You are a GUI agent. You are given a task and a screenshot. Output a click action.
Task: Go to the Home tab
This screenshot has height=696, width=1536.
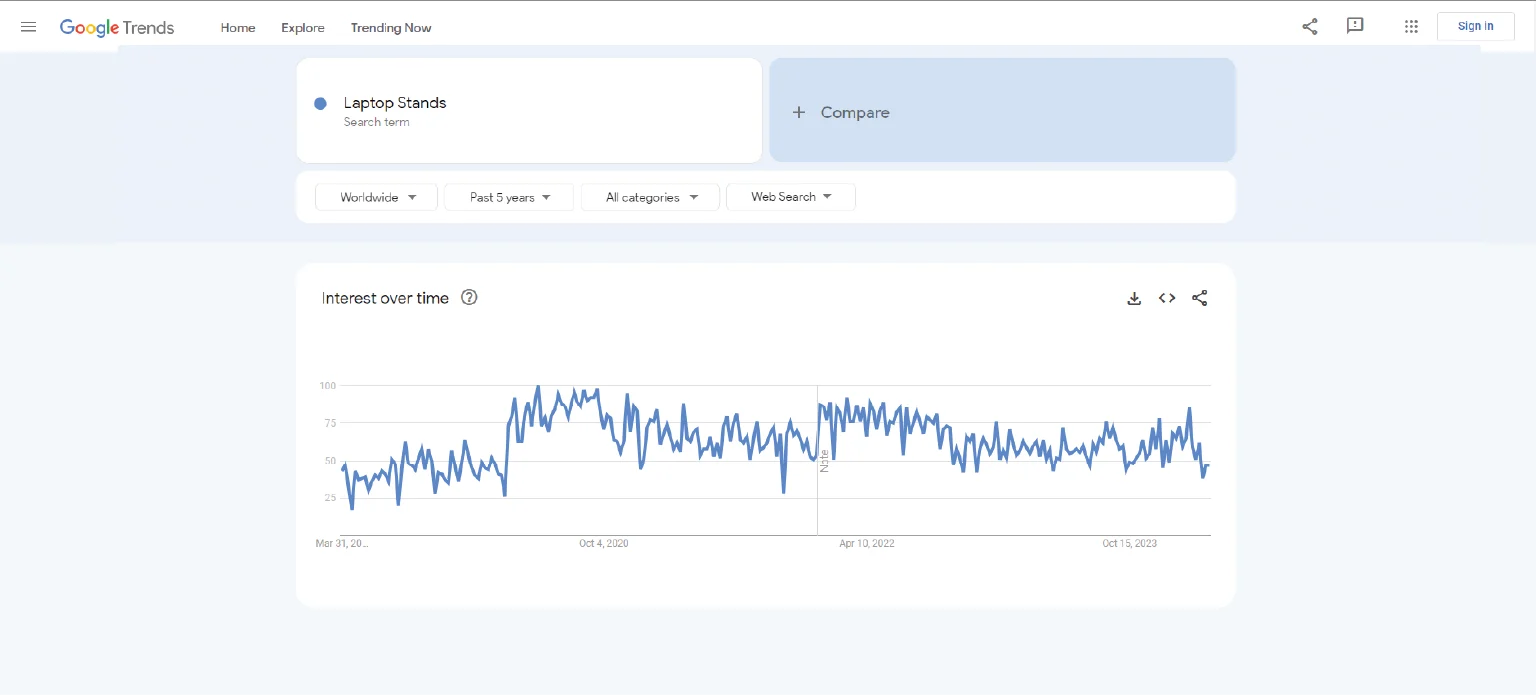point(238,28)
